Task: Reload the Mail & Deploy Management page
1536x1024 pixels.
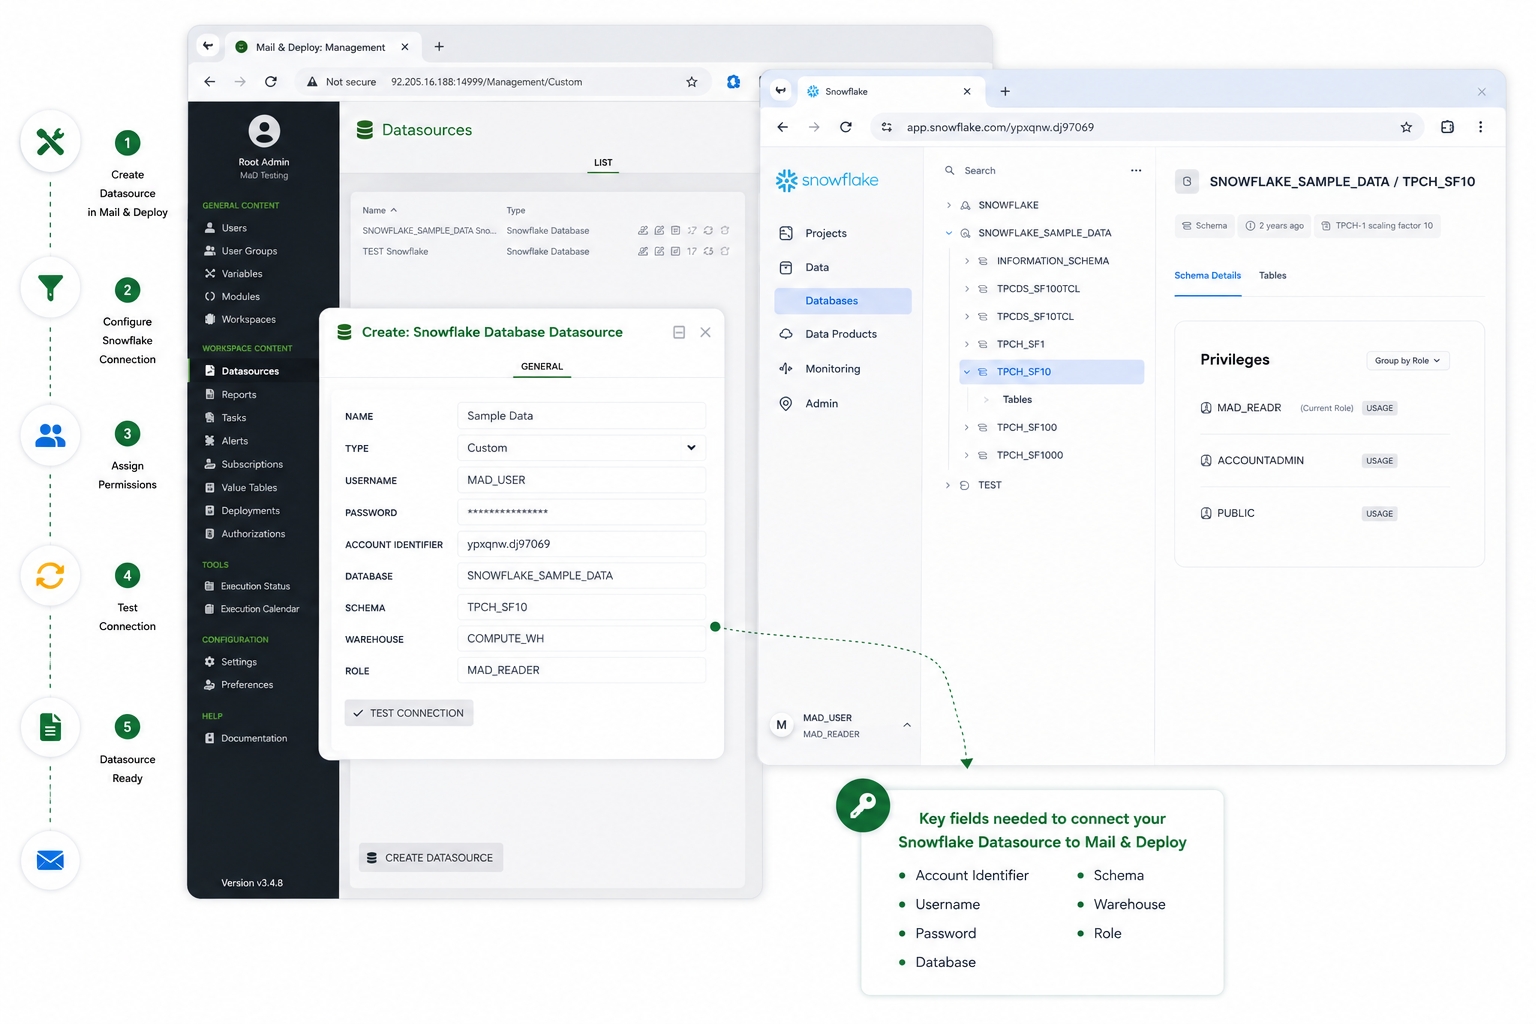Action: tap(271, 82)
